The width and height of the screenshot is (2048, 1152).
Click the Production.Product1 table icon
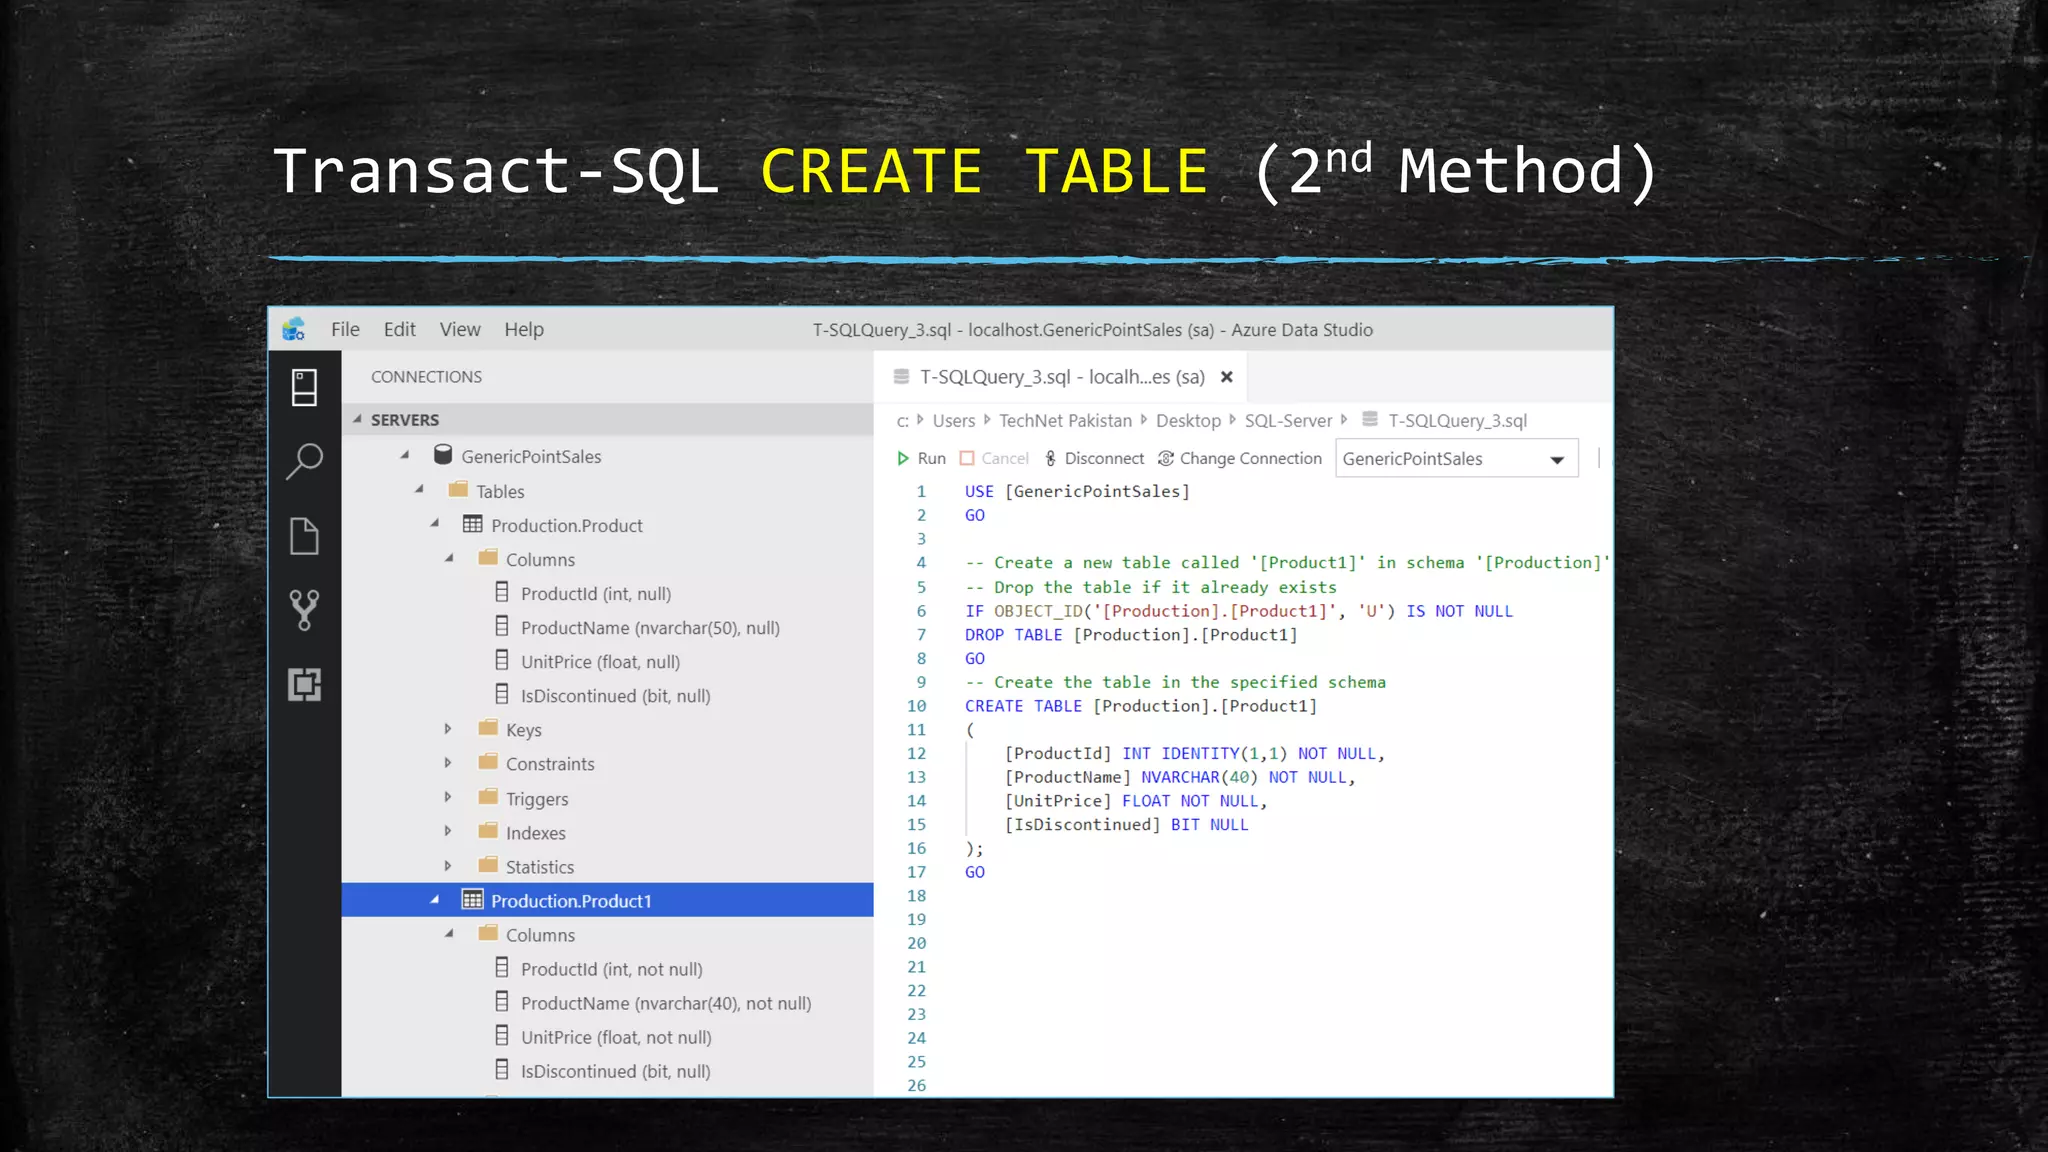pos(473,899)
